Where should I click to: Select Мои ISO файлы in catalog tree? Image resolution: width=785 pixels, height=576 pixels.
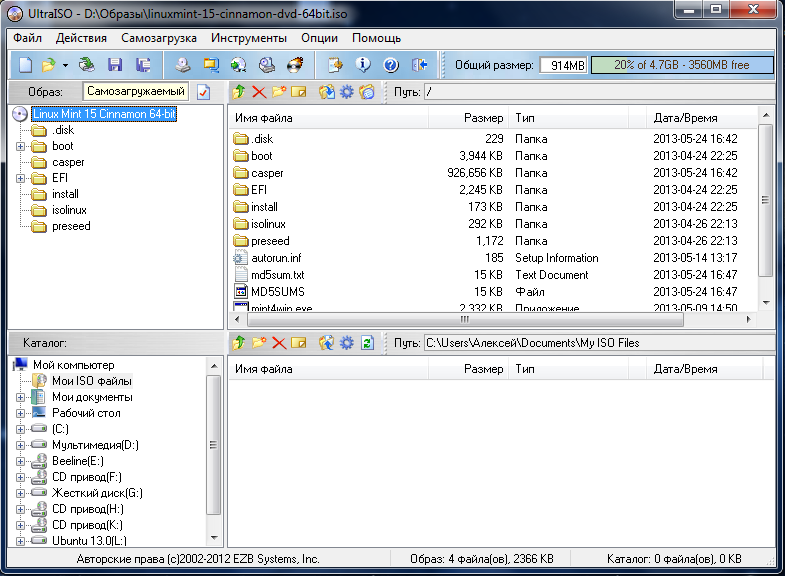click(92, 381)
